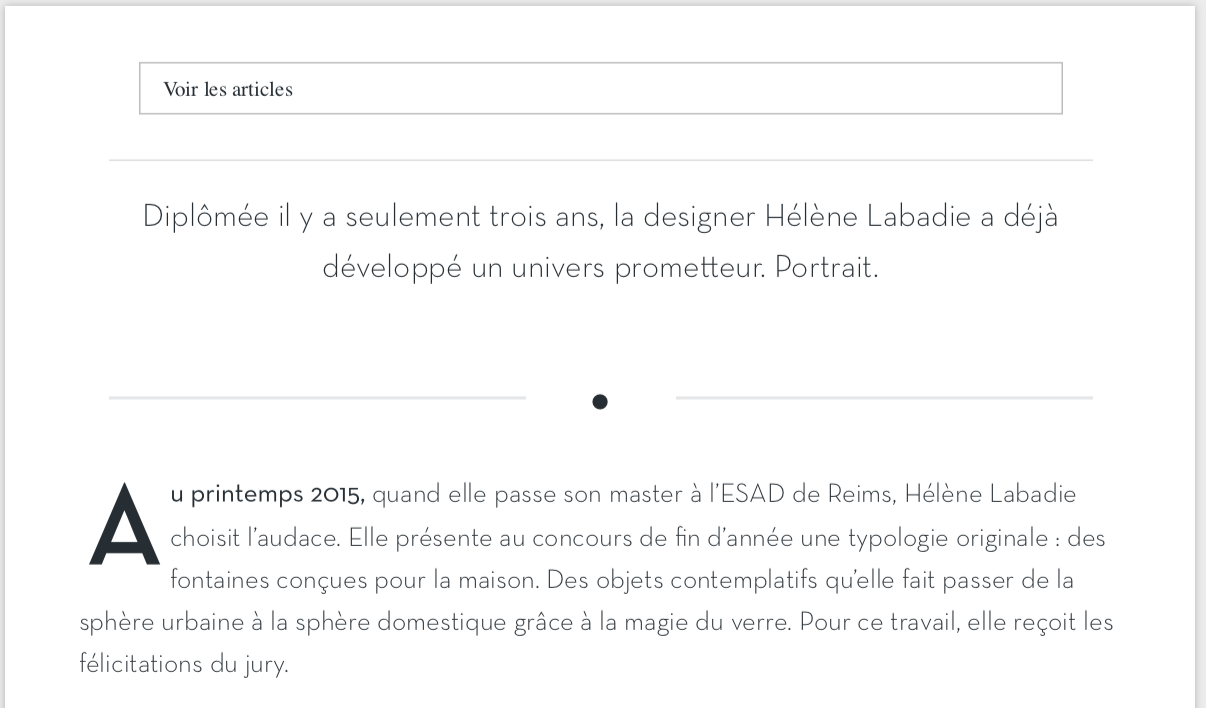Click the large drop cap letter A
The image size is (1206, 708).
[125, 524]
